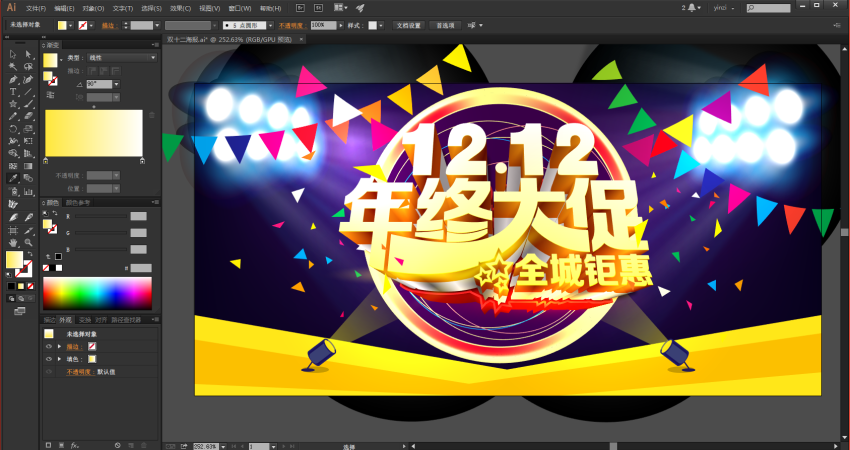Open 对象(O) menu

pyautogui.click(x=93, y=8)
